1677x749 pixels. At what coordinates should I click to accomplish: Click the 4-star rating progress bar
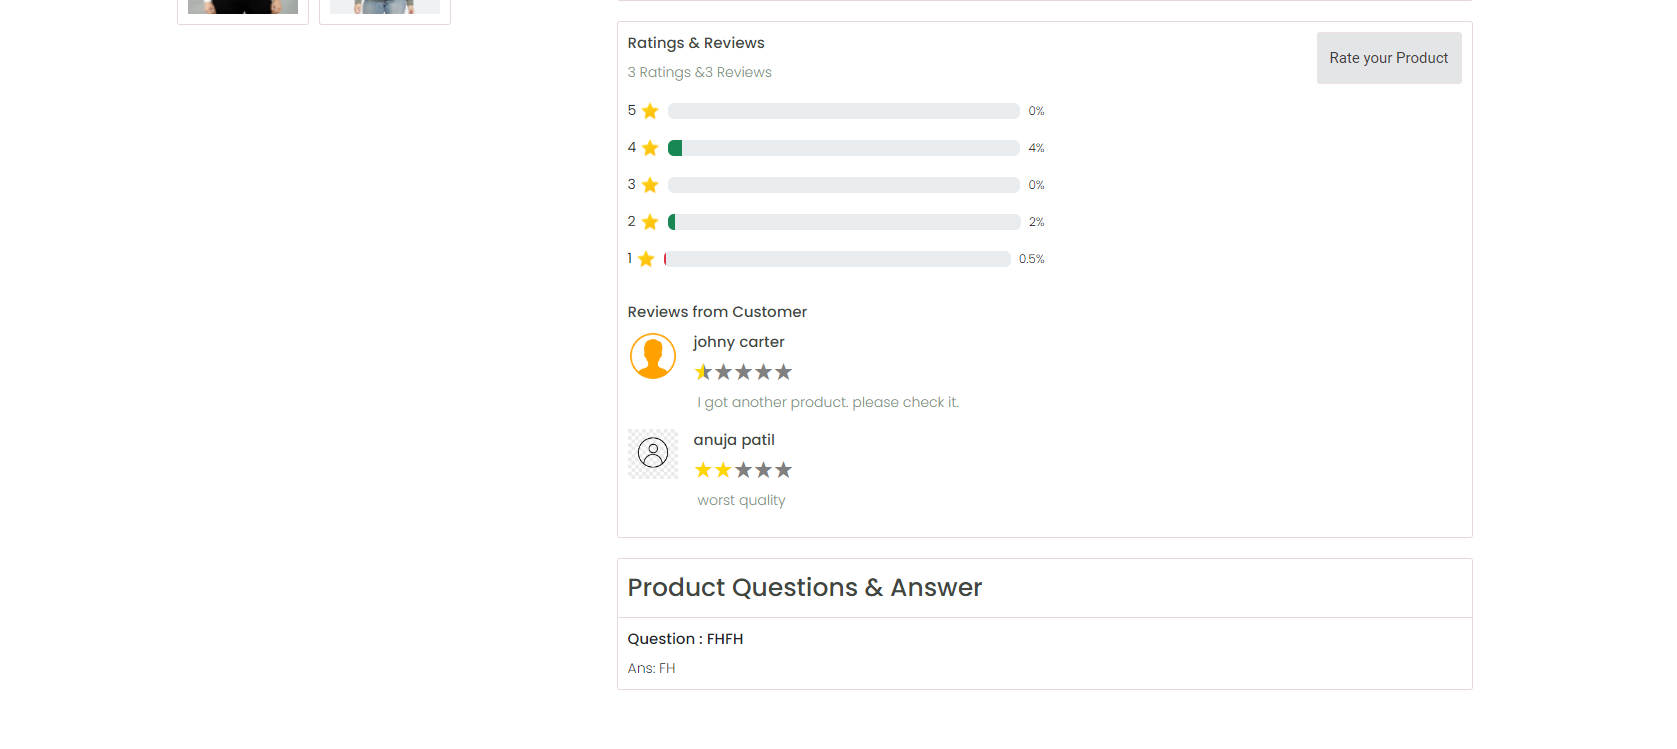click(x=844, y=148)
